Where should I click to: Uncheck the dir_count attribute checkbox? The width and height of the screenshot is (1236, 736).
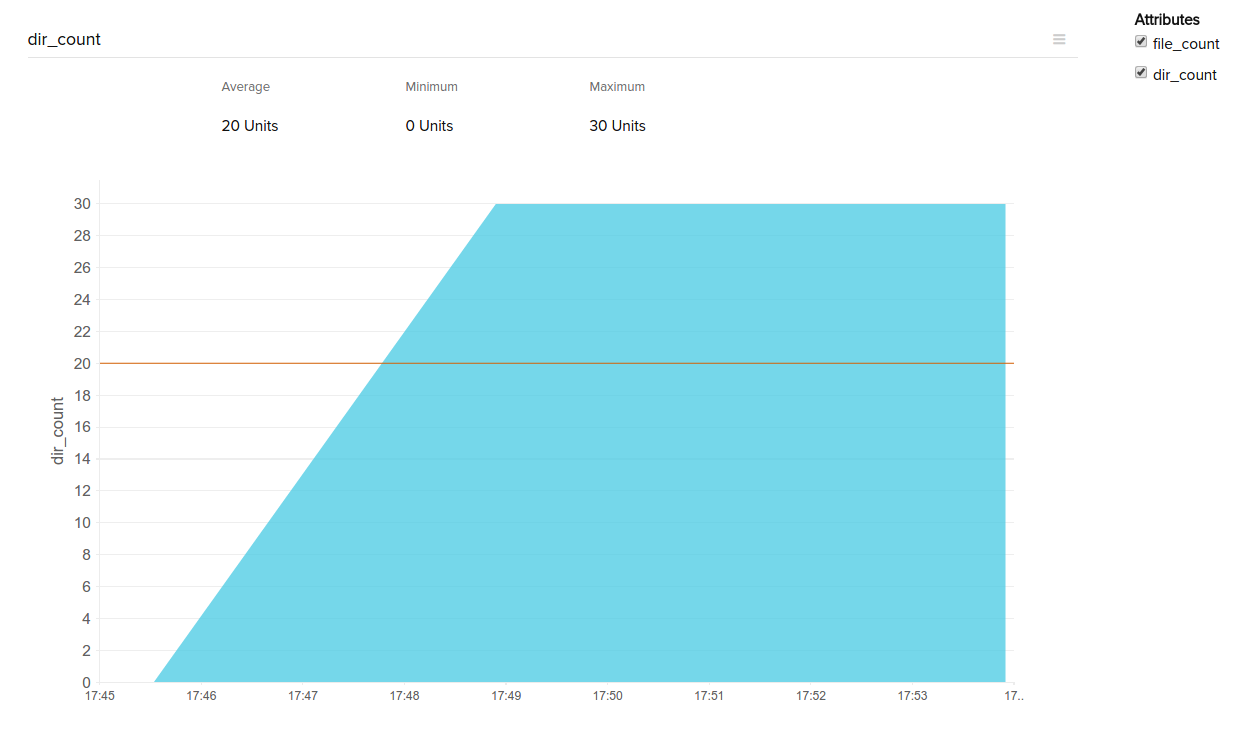click(1141, 73)
